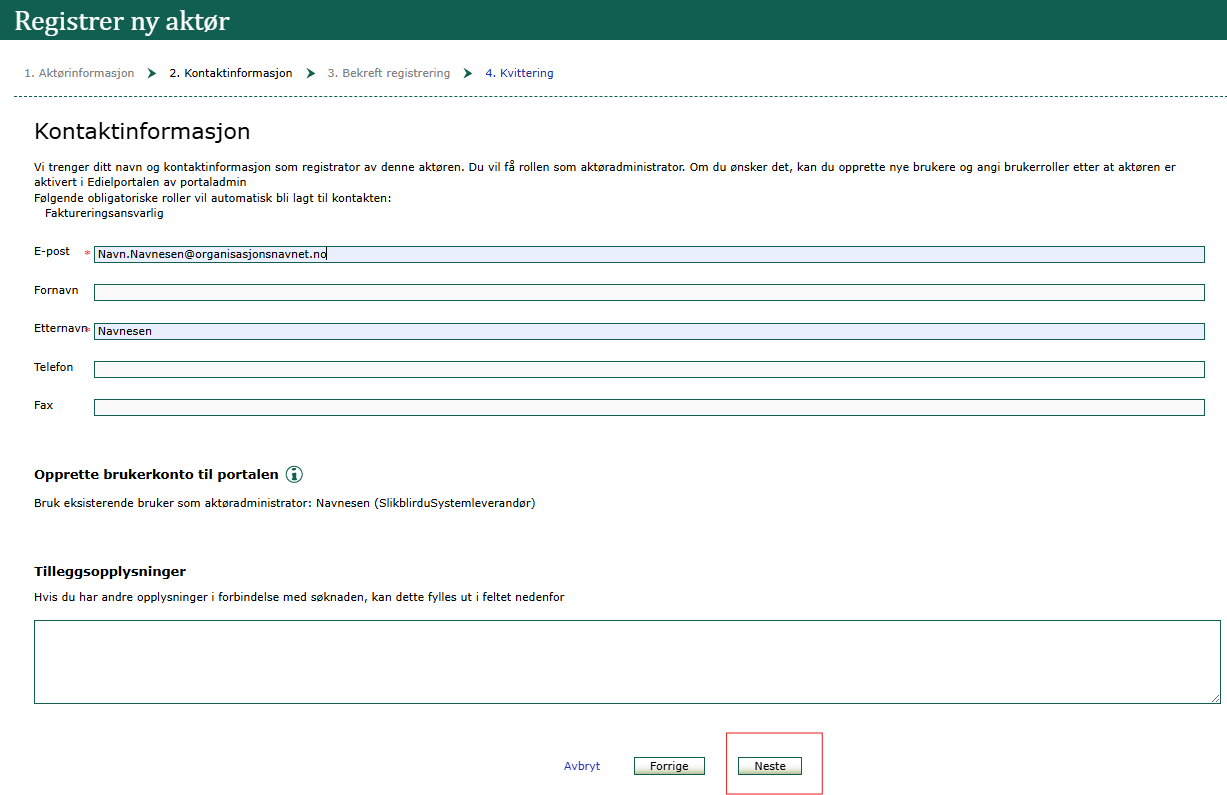Click the Telefon field label
This screenshot has height=795, width=1227.
click(x=54, y=367)
